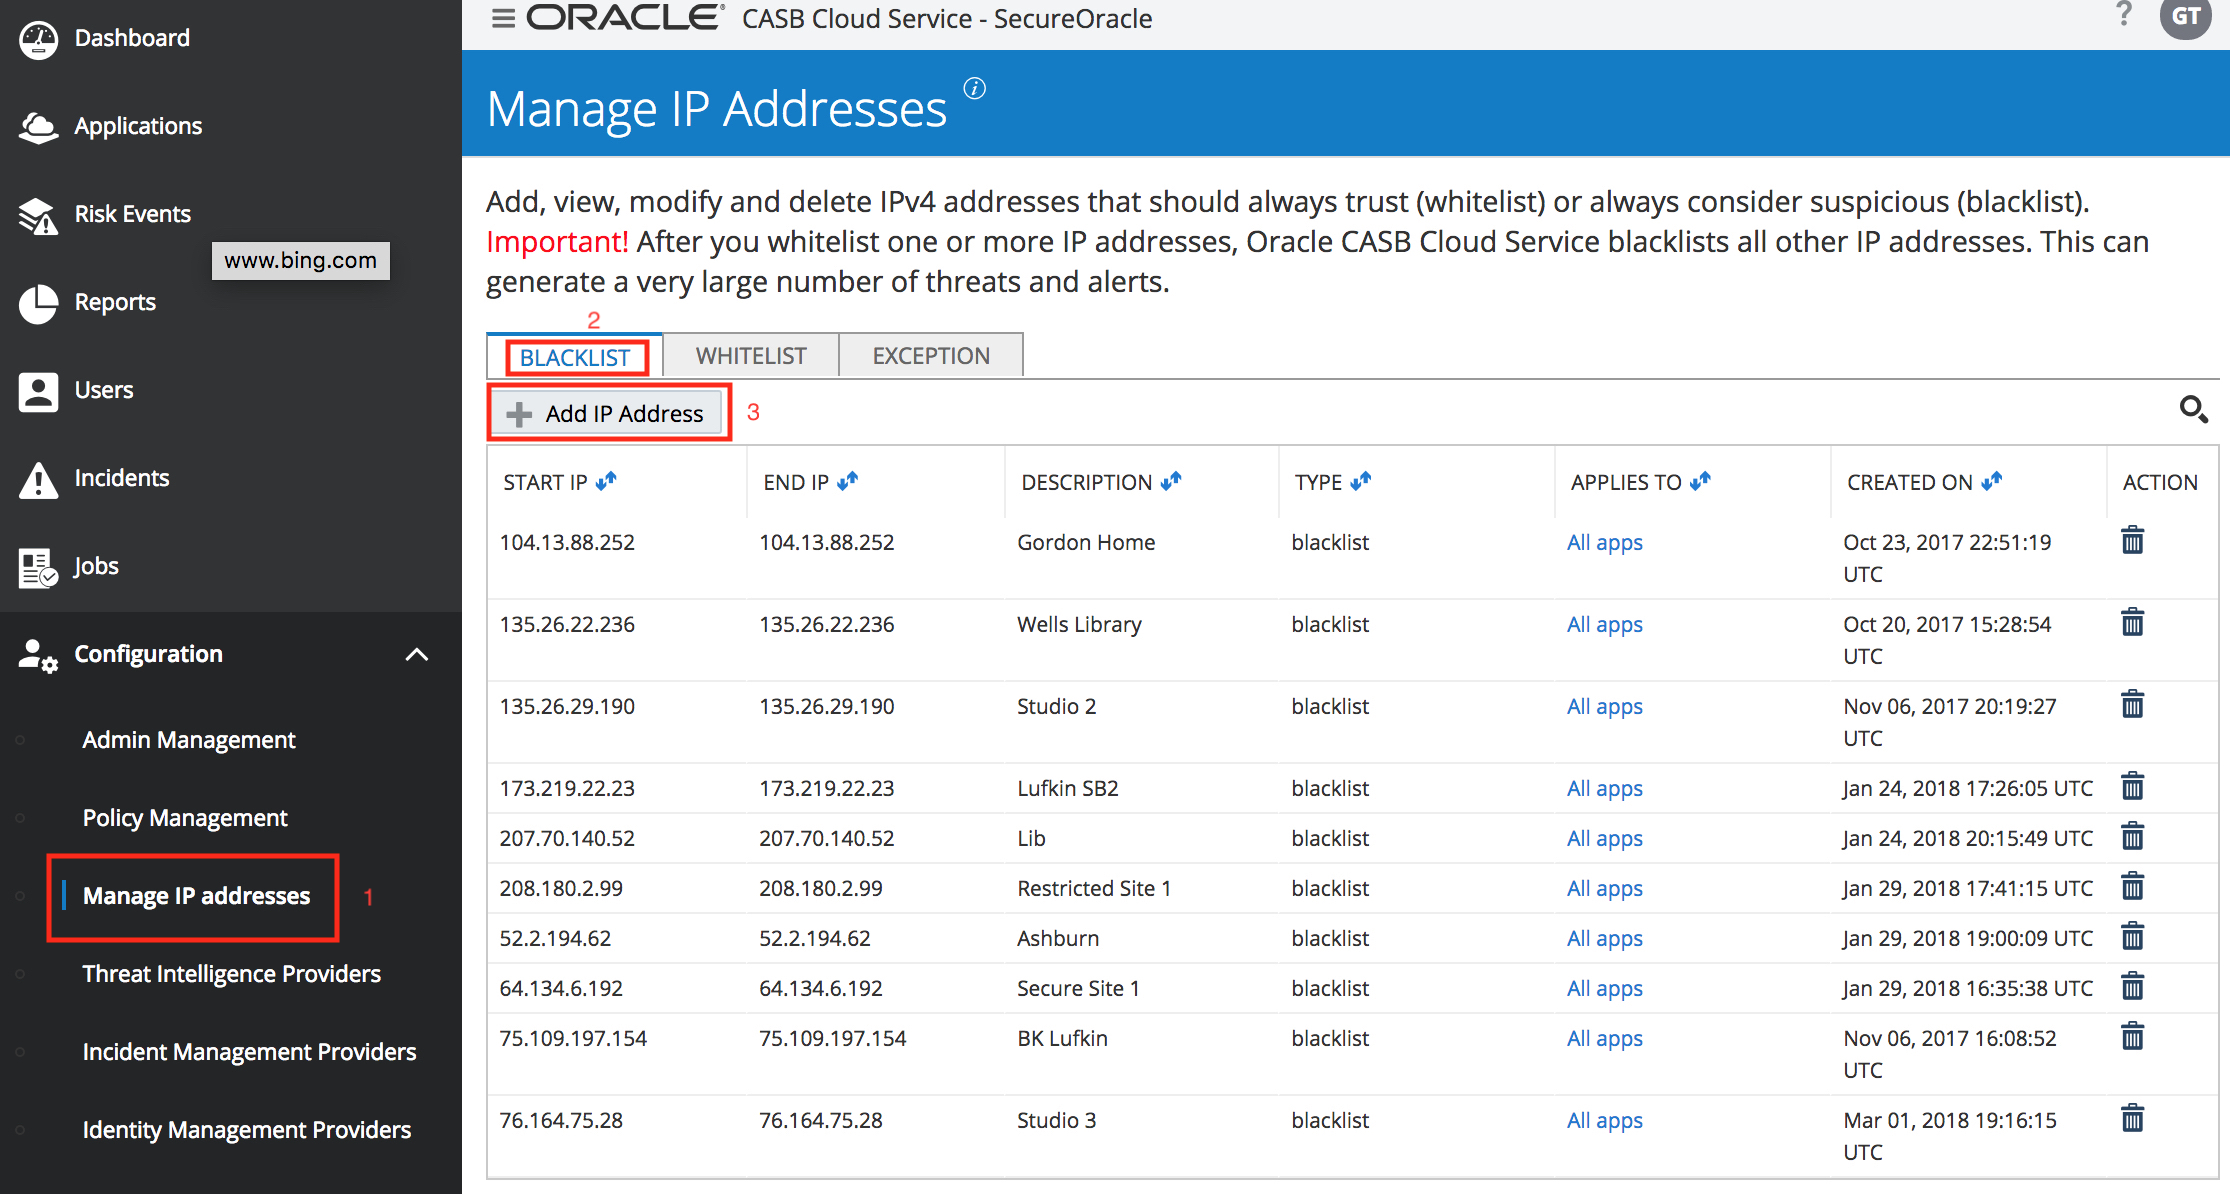Open All apps link in the Lib row
2230x1194 pixels.
point(1604,839)
